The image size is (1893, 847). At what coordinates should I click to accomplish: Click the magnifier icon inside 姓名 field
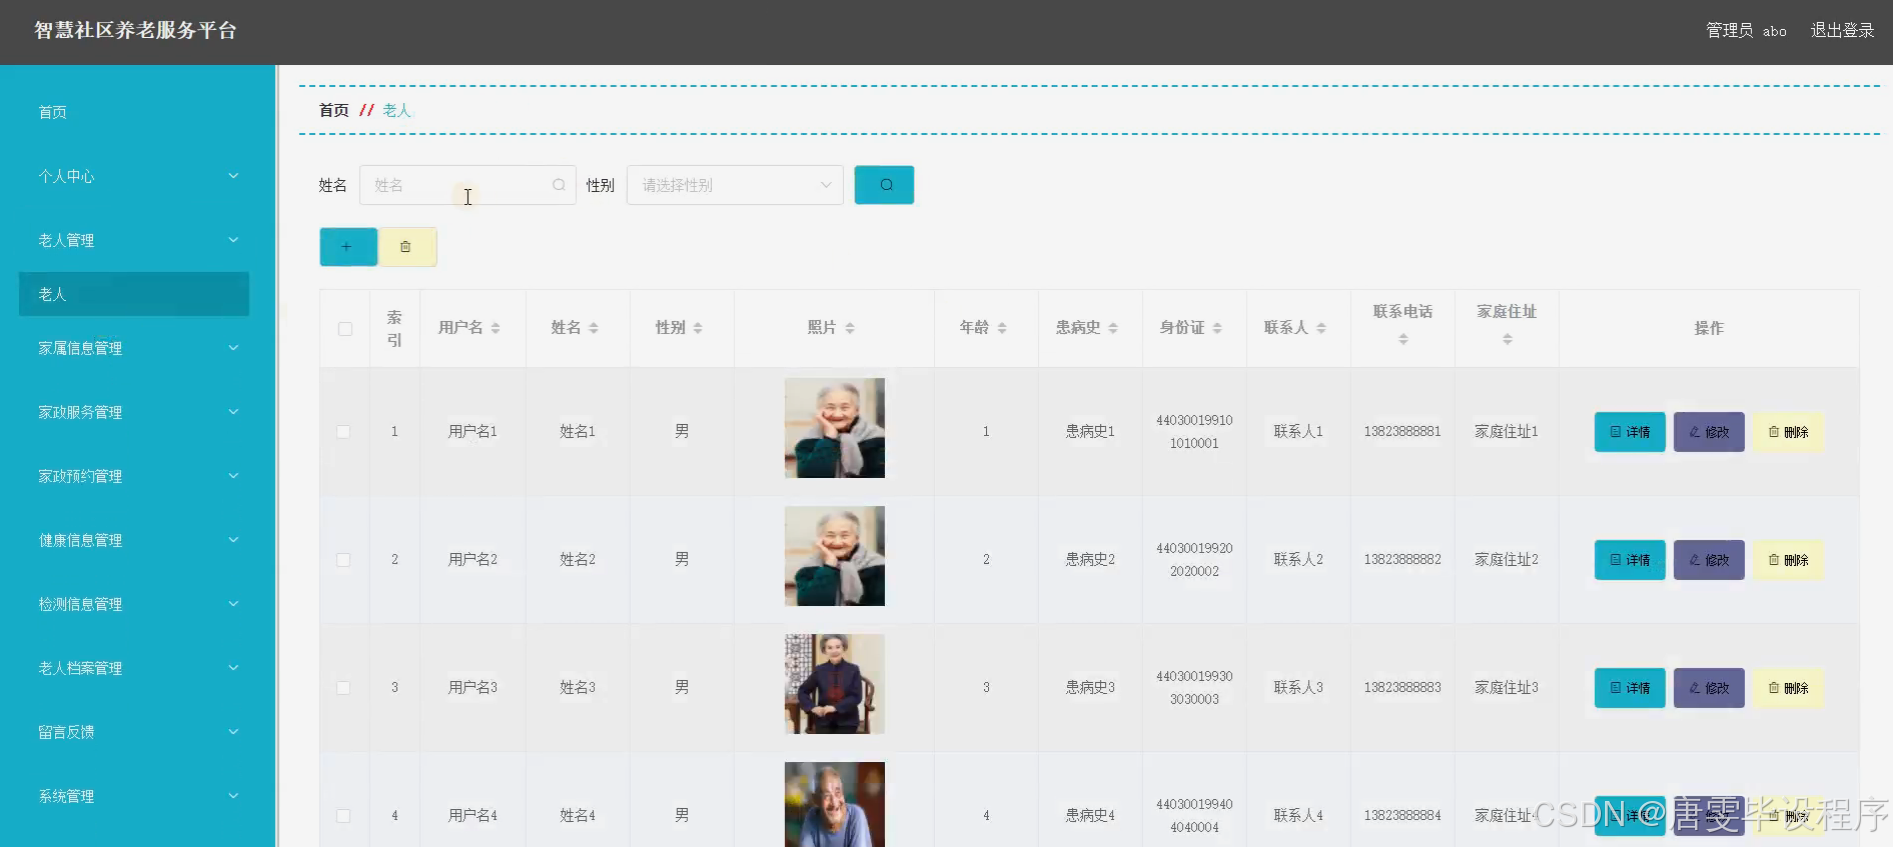point(559,185)
